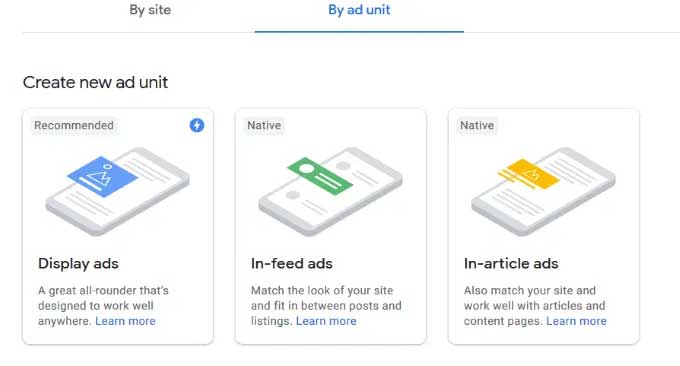The image size is (680, 366).
Task: Open Learn more link under In-feed ads
Action: tap(326, 321)
